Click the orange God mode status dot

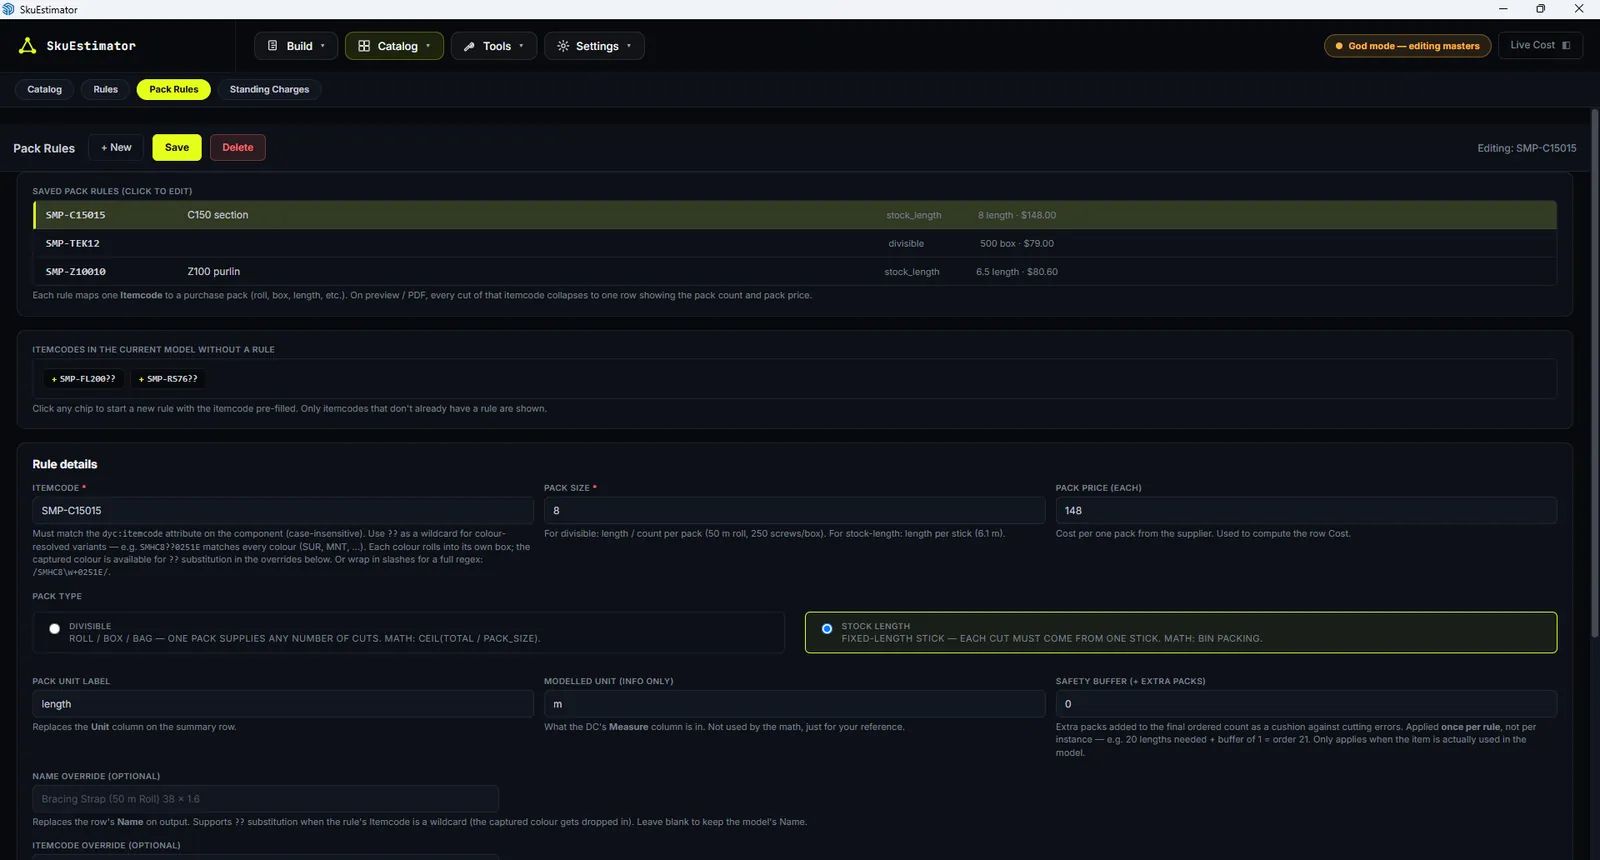coord(1339,46)
